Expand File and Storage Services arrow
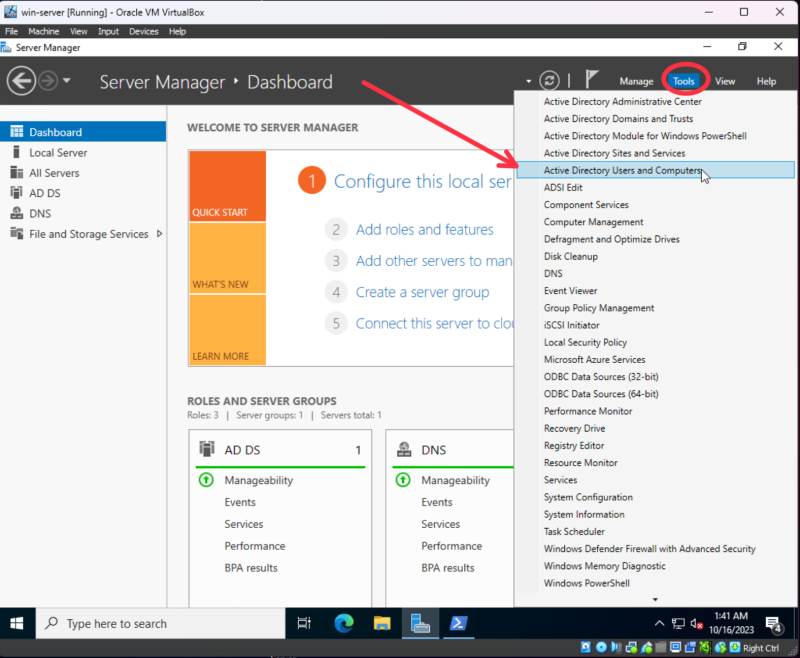This screenshot has width=800, height=658. tap(160, 234)
